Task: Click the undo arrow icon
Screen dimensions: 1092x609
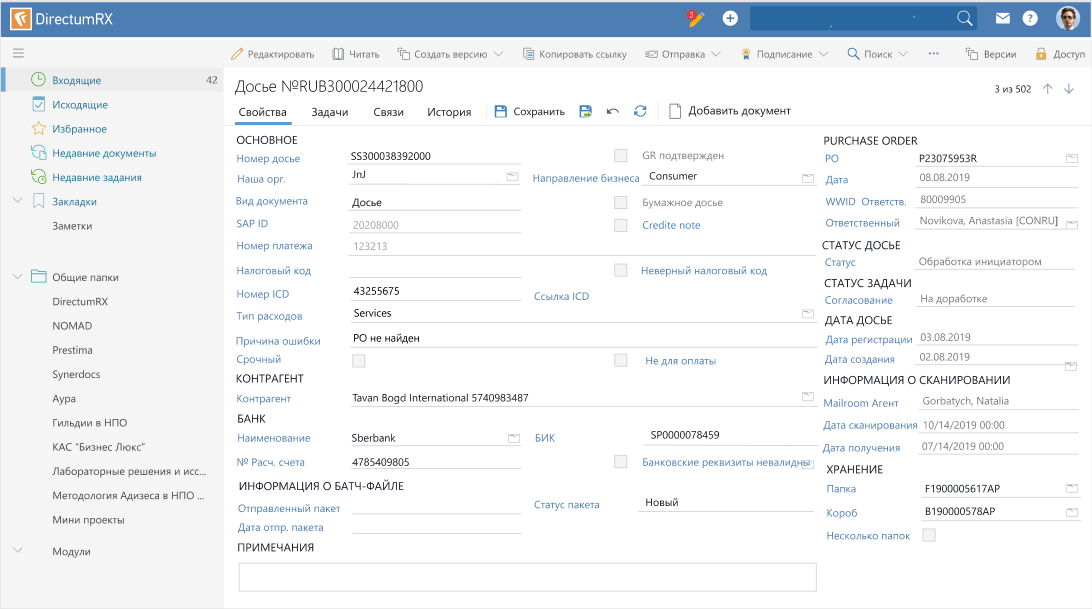Action: [613, 111]
